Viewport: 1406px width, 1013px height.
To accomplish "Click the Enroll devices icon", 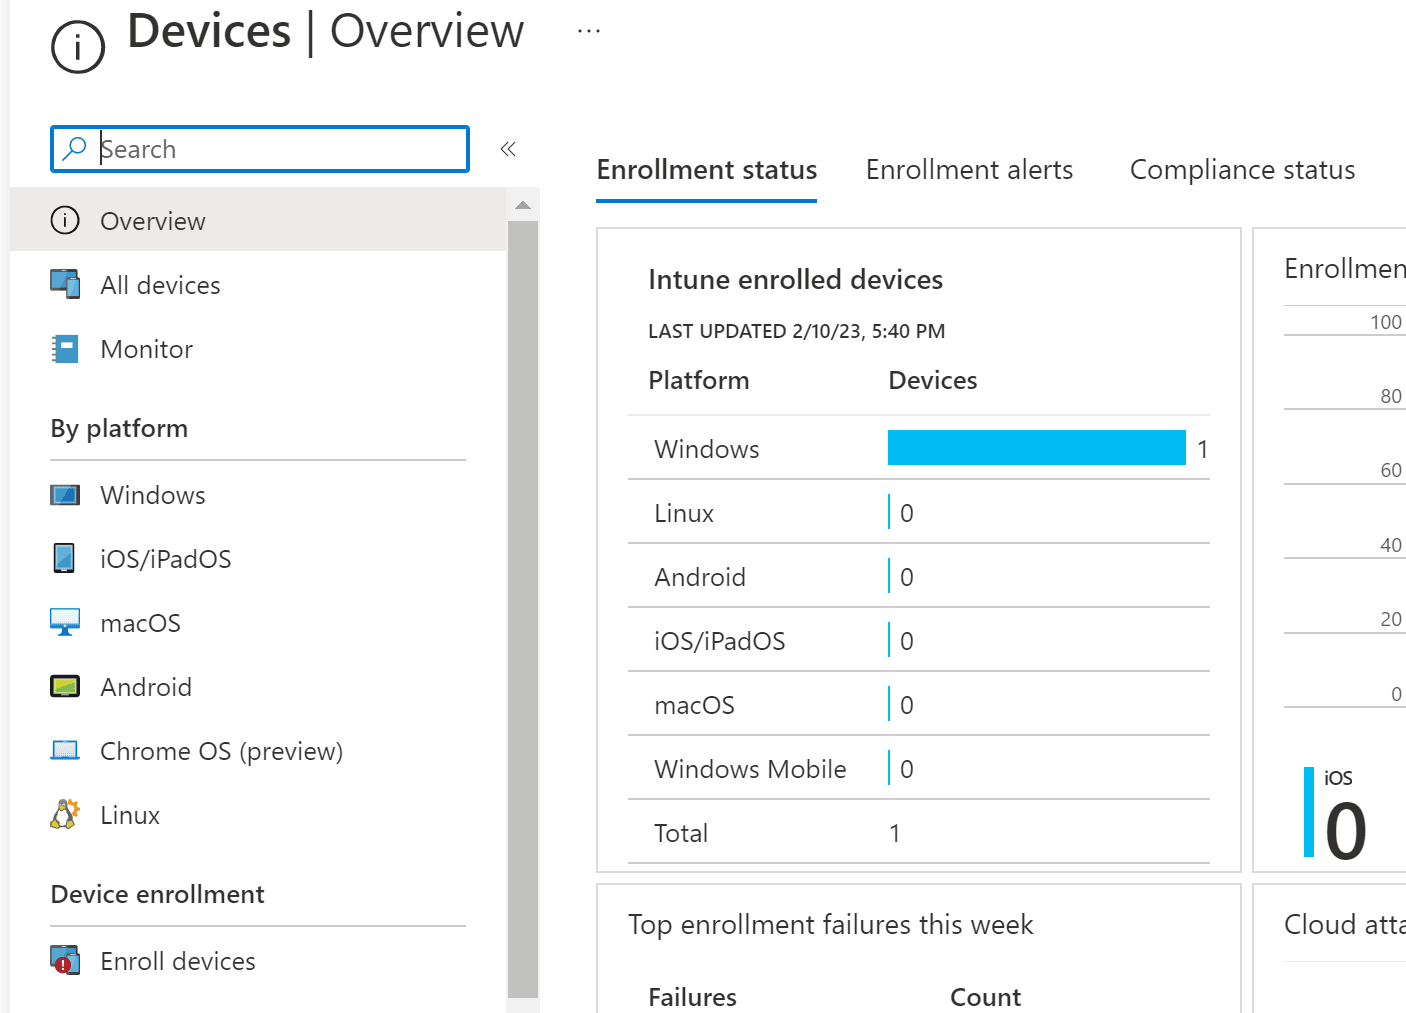I will click(65, 960).
